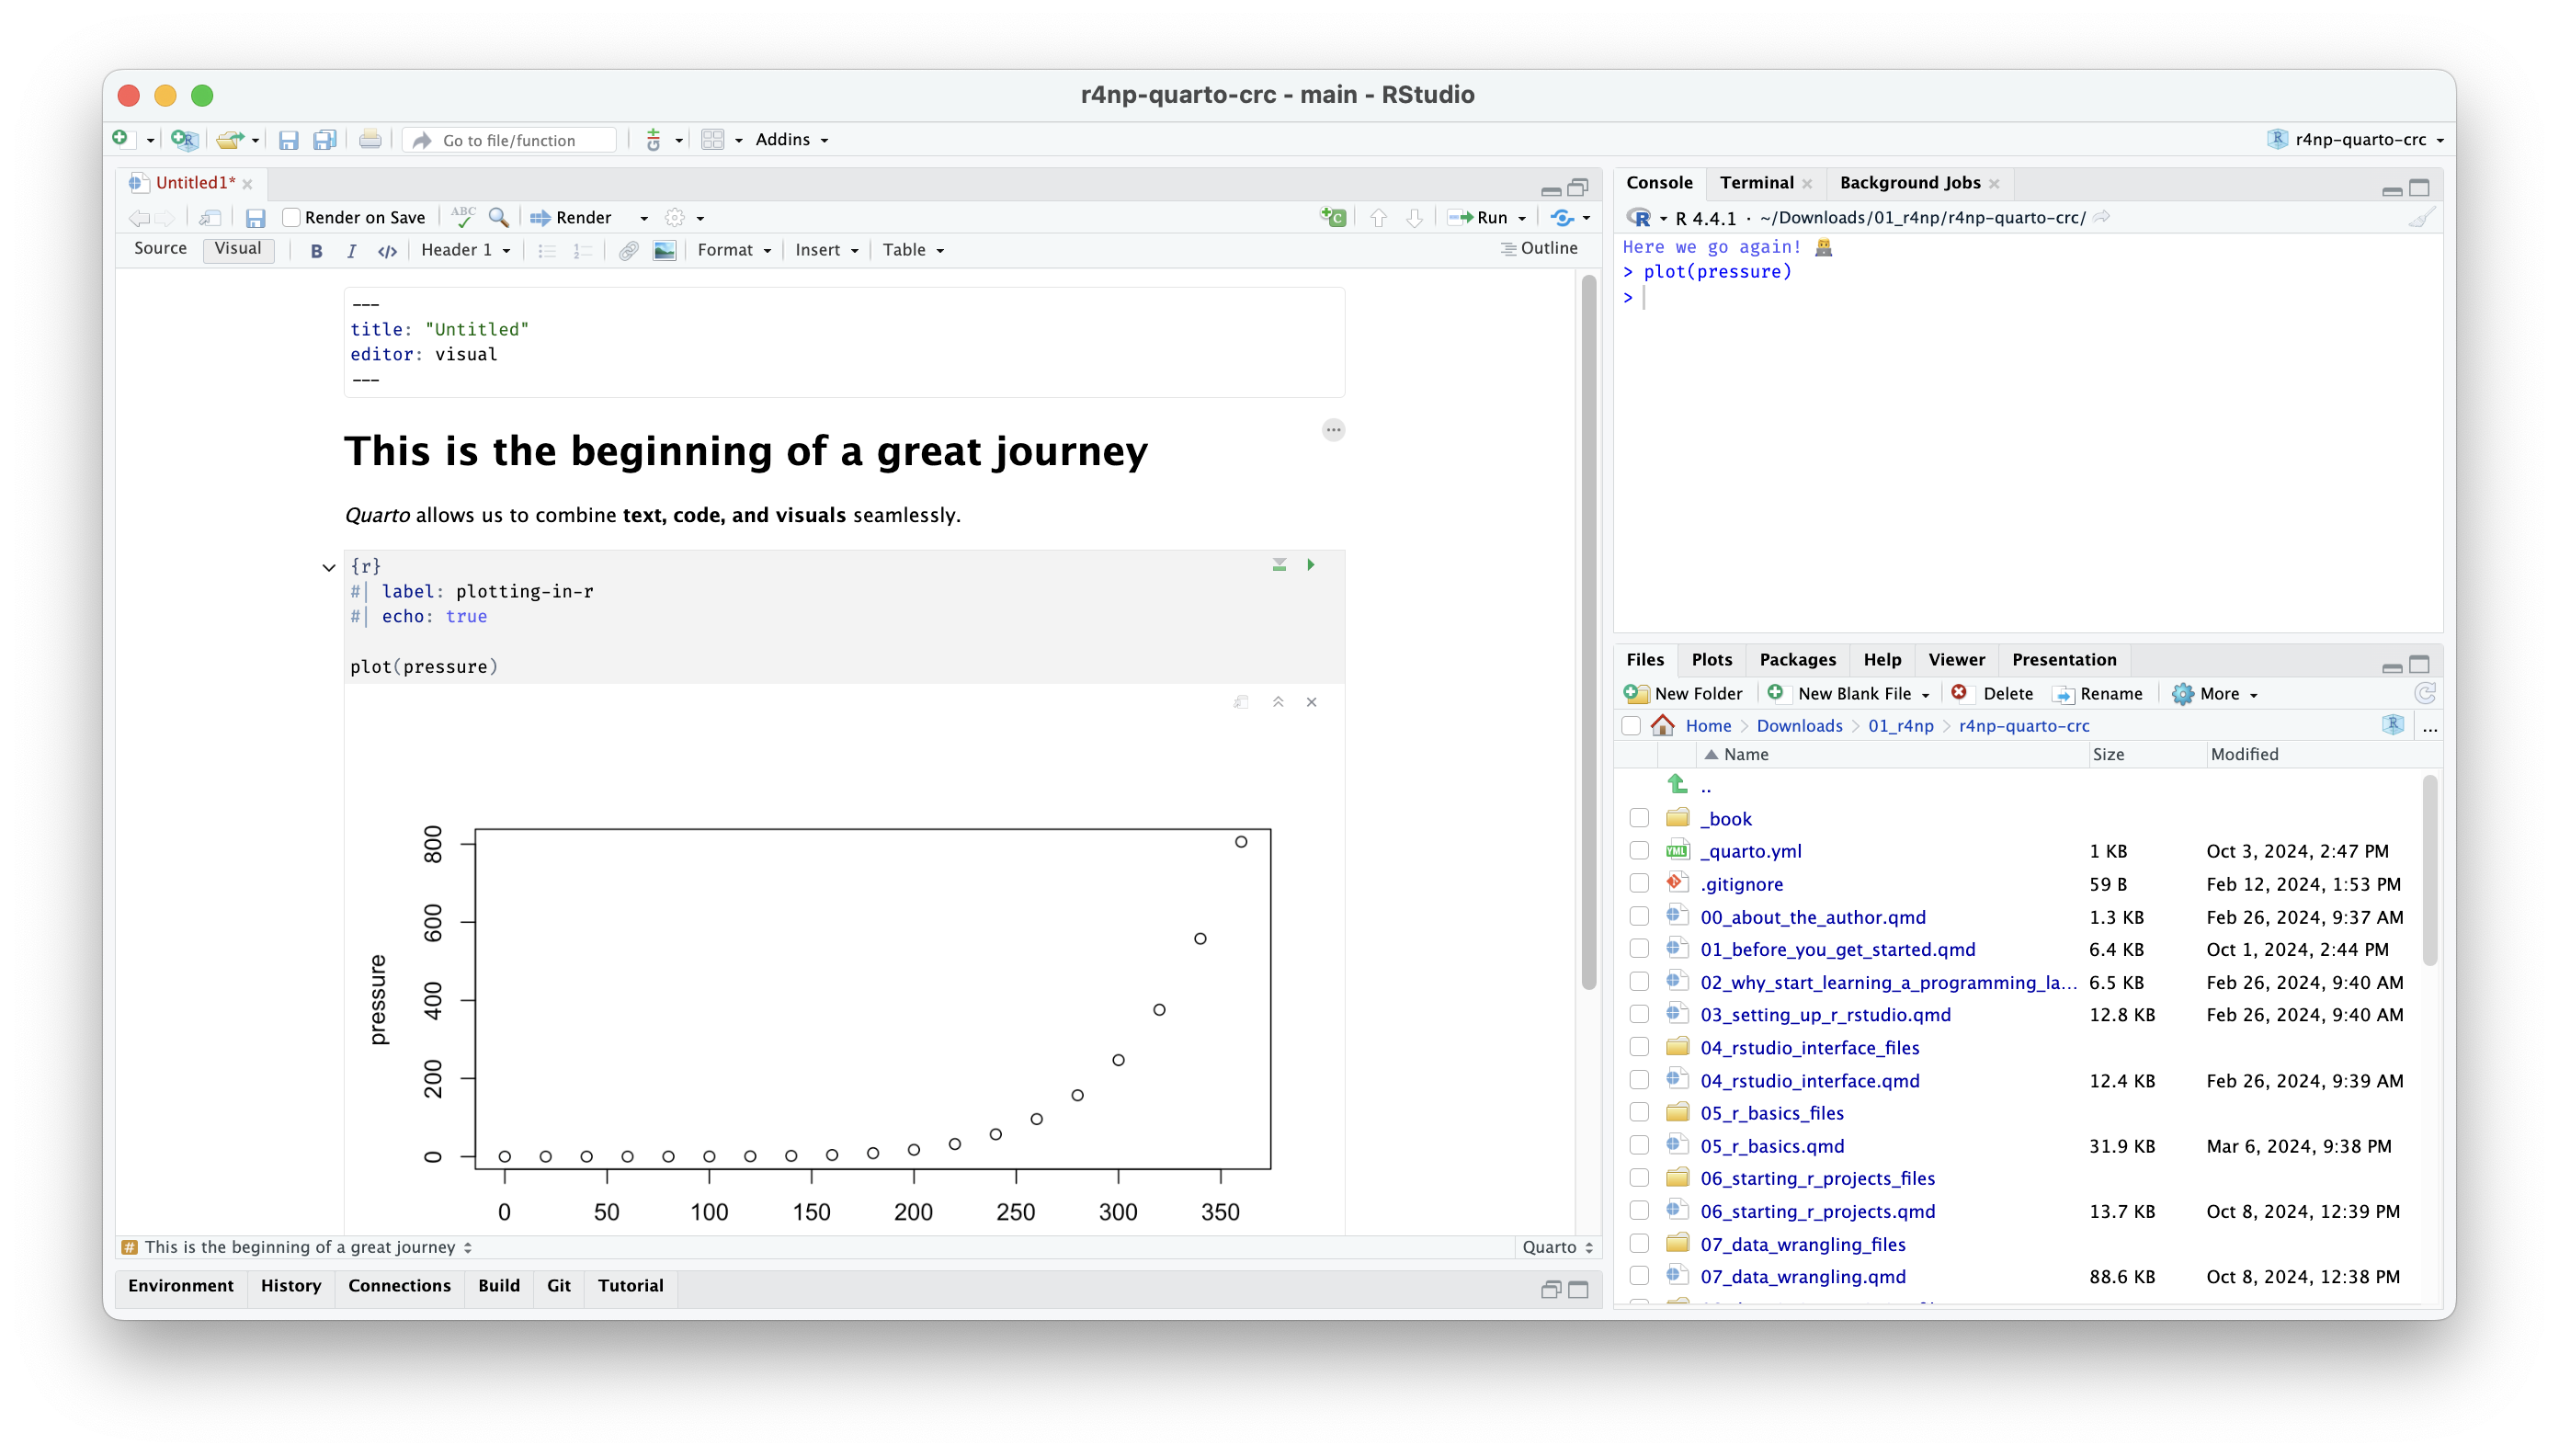Open the Run options dropdown arrow
The height and width of the screenshot is (1456, 2559).
[1522, 218]
